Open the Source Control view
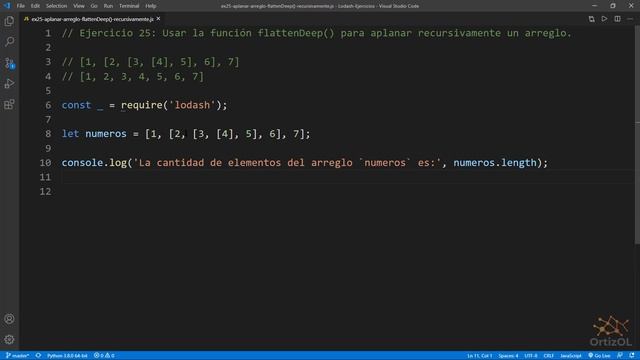Image resolution: width=640 pixels, height=360 pixels. (x=9, y=62)
